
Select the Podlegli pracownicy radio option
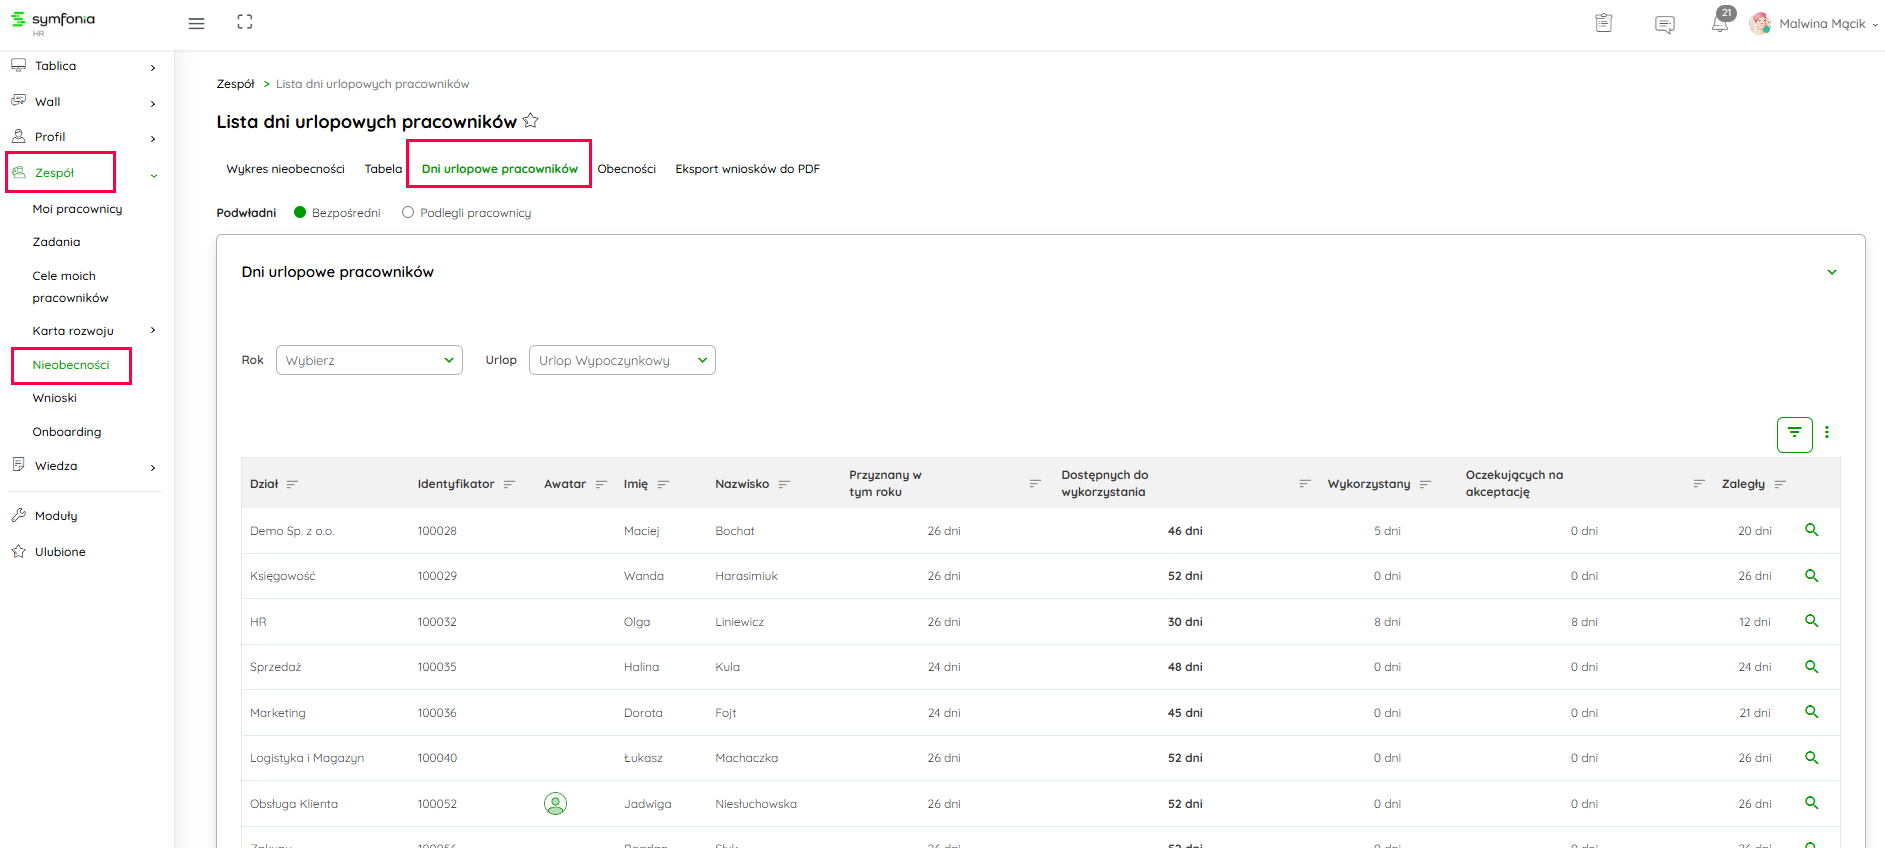pyautogui.click(x=408, y=213)
